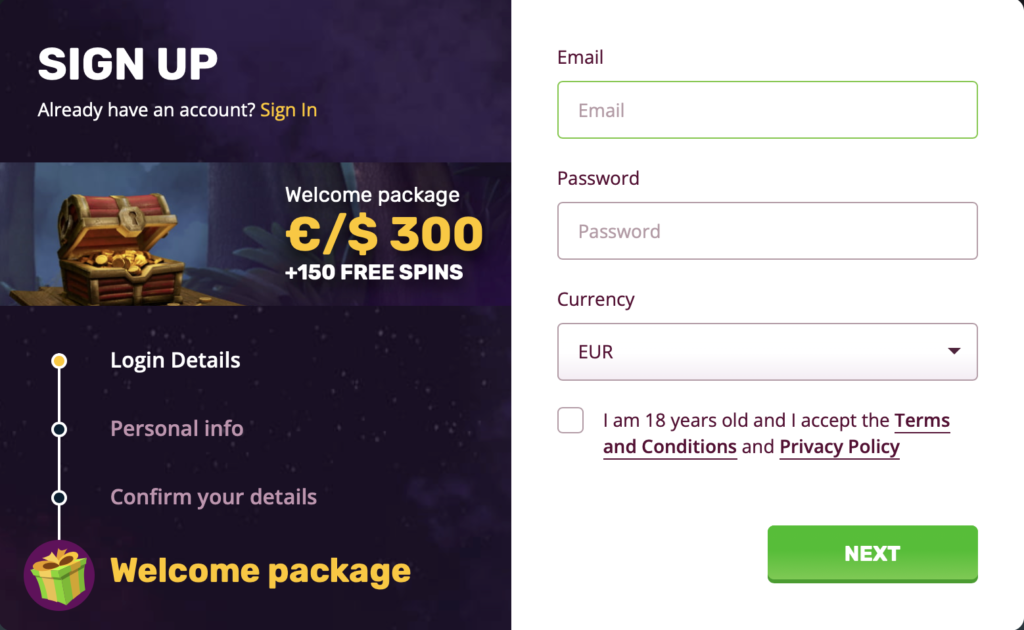This screenshot has width=1024, height=630.
Task: Open the Sign In link
Action: tap(289, 110)
